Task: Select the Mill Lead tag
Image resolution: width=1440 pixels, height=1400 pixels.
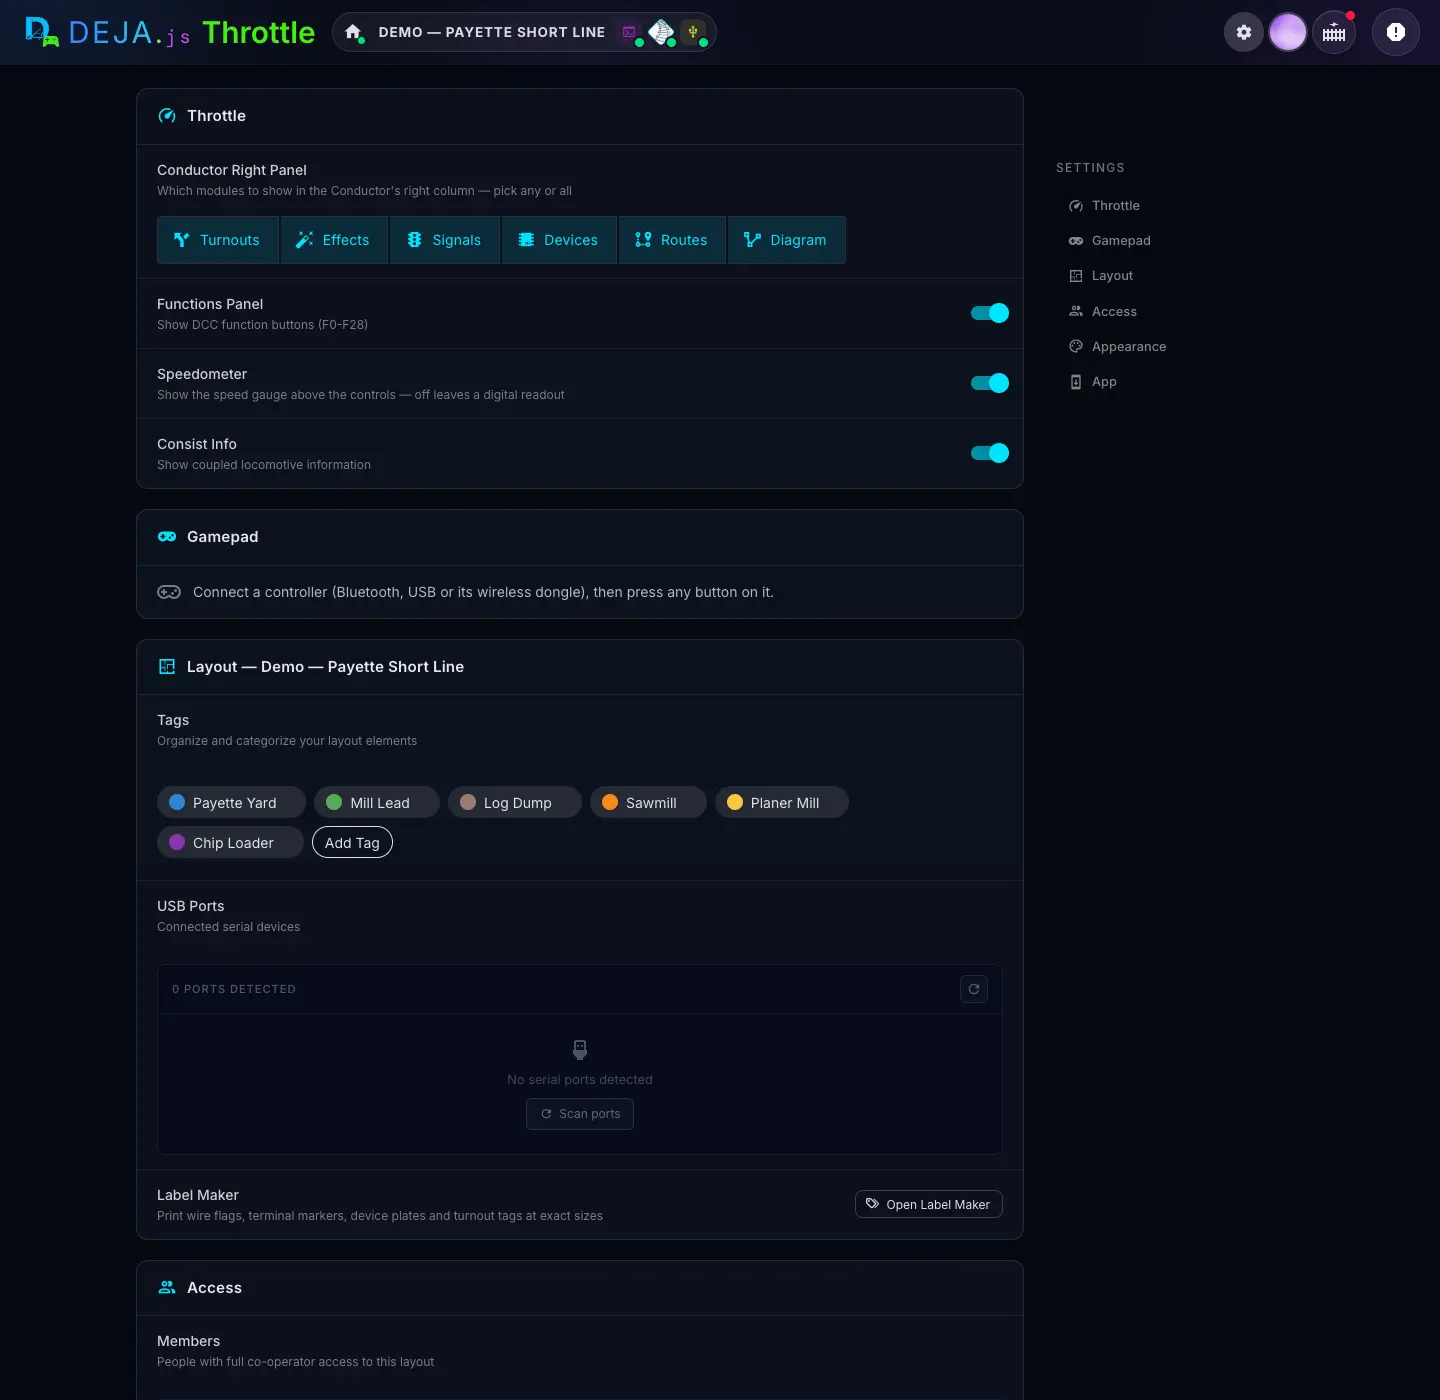Action: point(377,802)
